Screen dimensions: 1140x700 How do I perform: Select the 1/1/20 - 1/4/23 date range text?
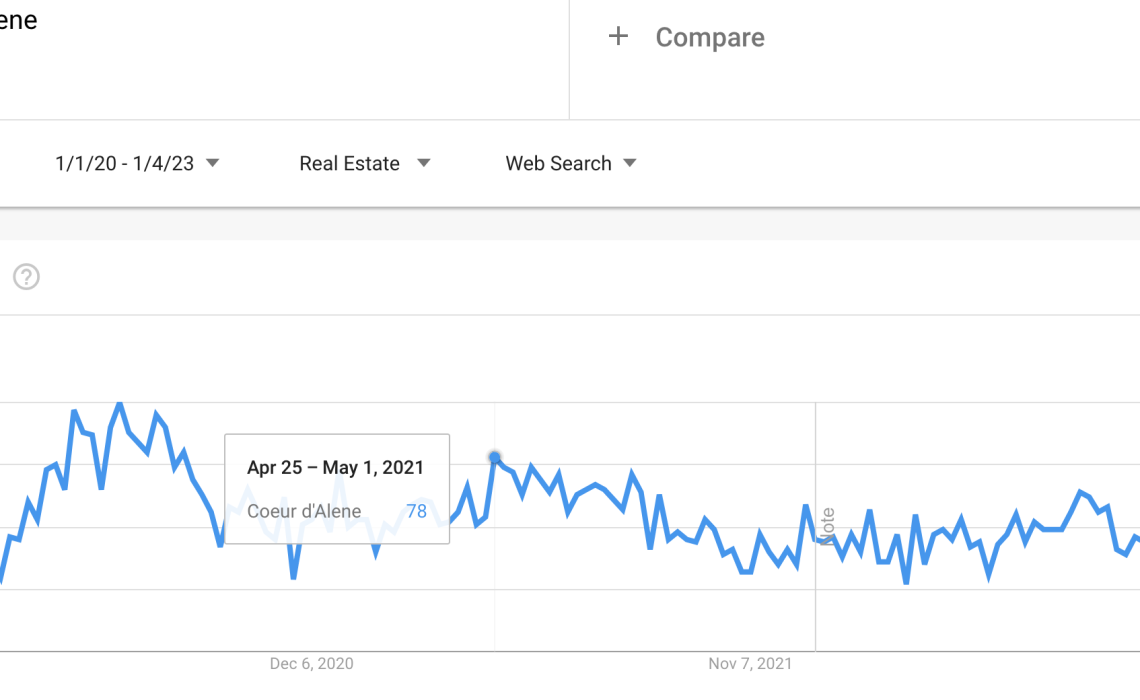[124, 164]
